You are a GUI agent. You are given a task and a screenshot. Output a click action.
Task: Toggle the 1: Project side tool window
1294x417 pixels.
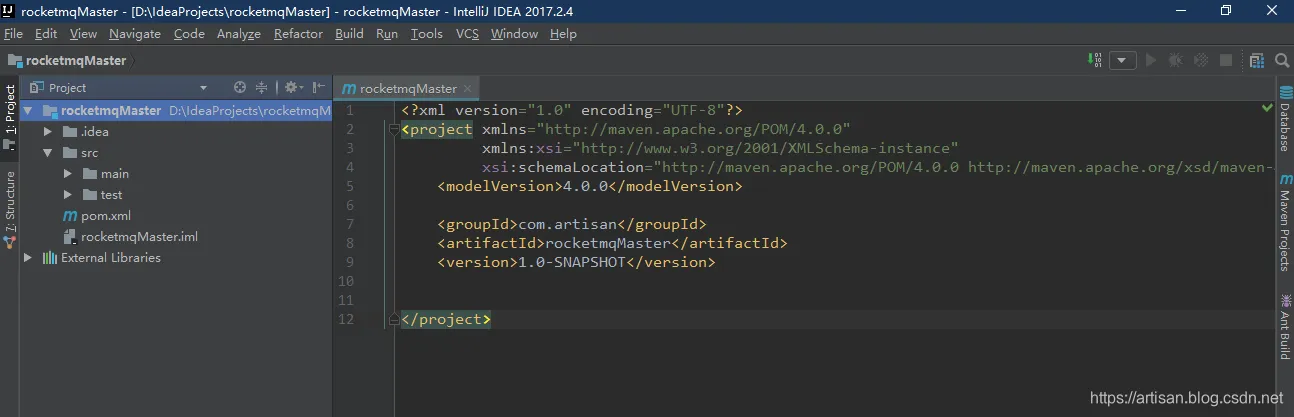coord(9,116)
